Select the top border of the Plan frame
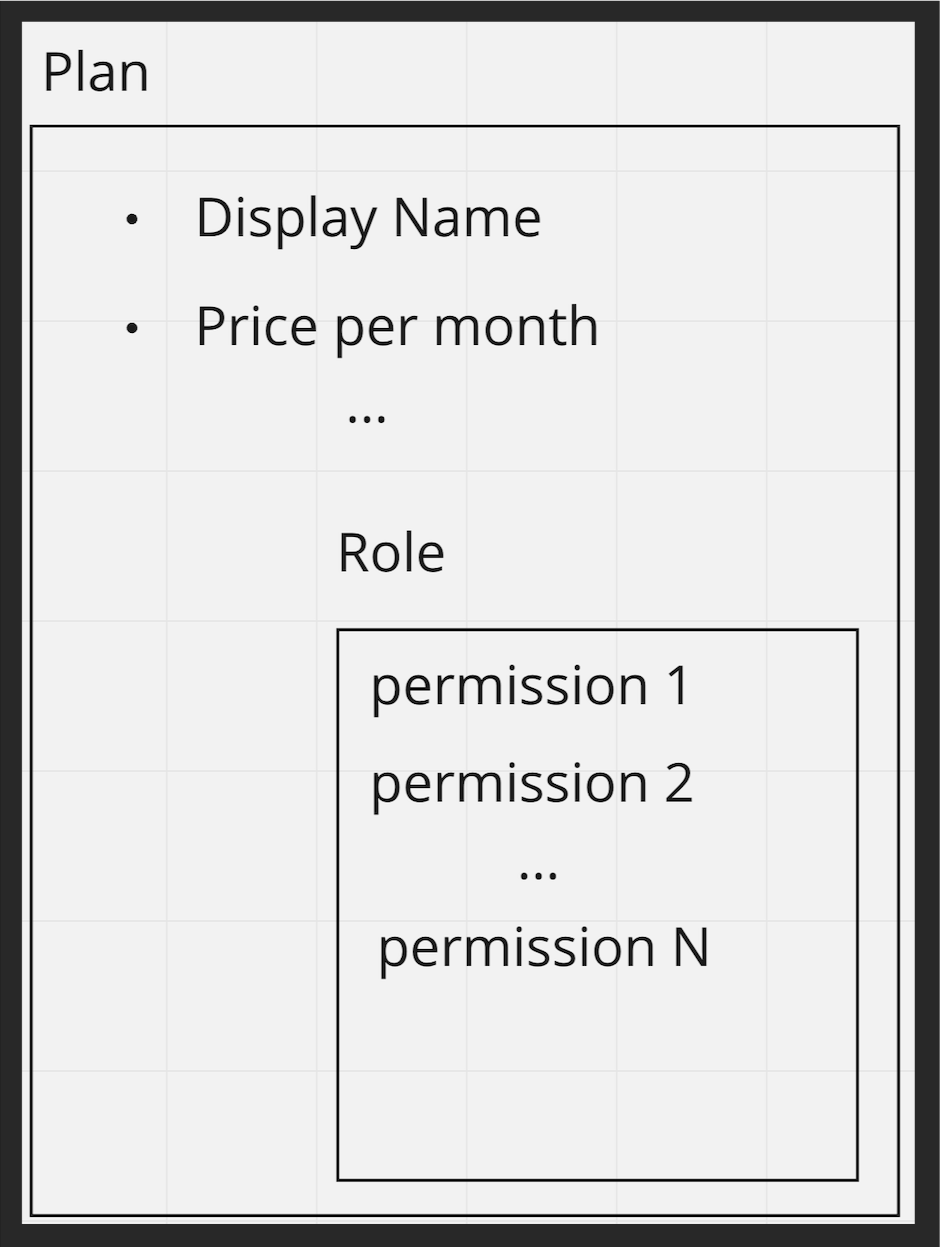The height and width of the screenshot is (1247, 940). coord(465,127)
